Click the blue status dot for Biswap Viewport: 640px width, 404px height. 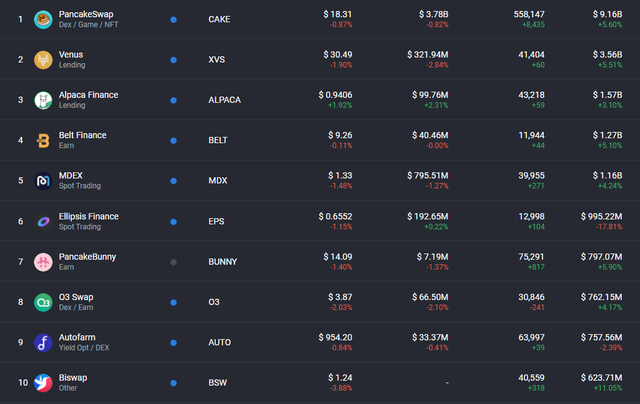pyautogui.click(x=173, y=383)
